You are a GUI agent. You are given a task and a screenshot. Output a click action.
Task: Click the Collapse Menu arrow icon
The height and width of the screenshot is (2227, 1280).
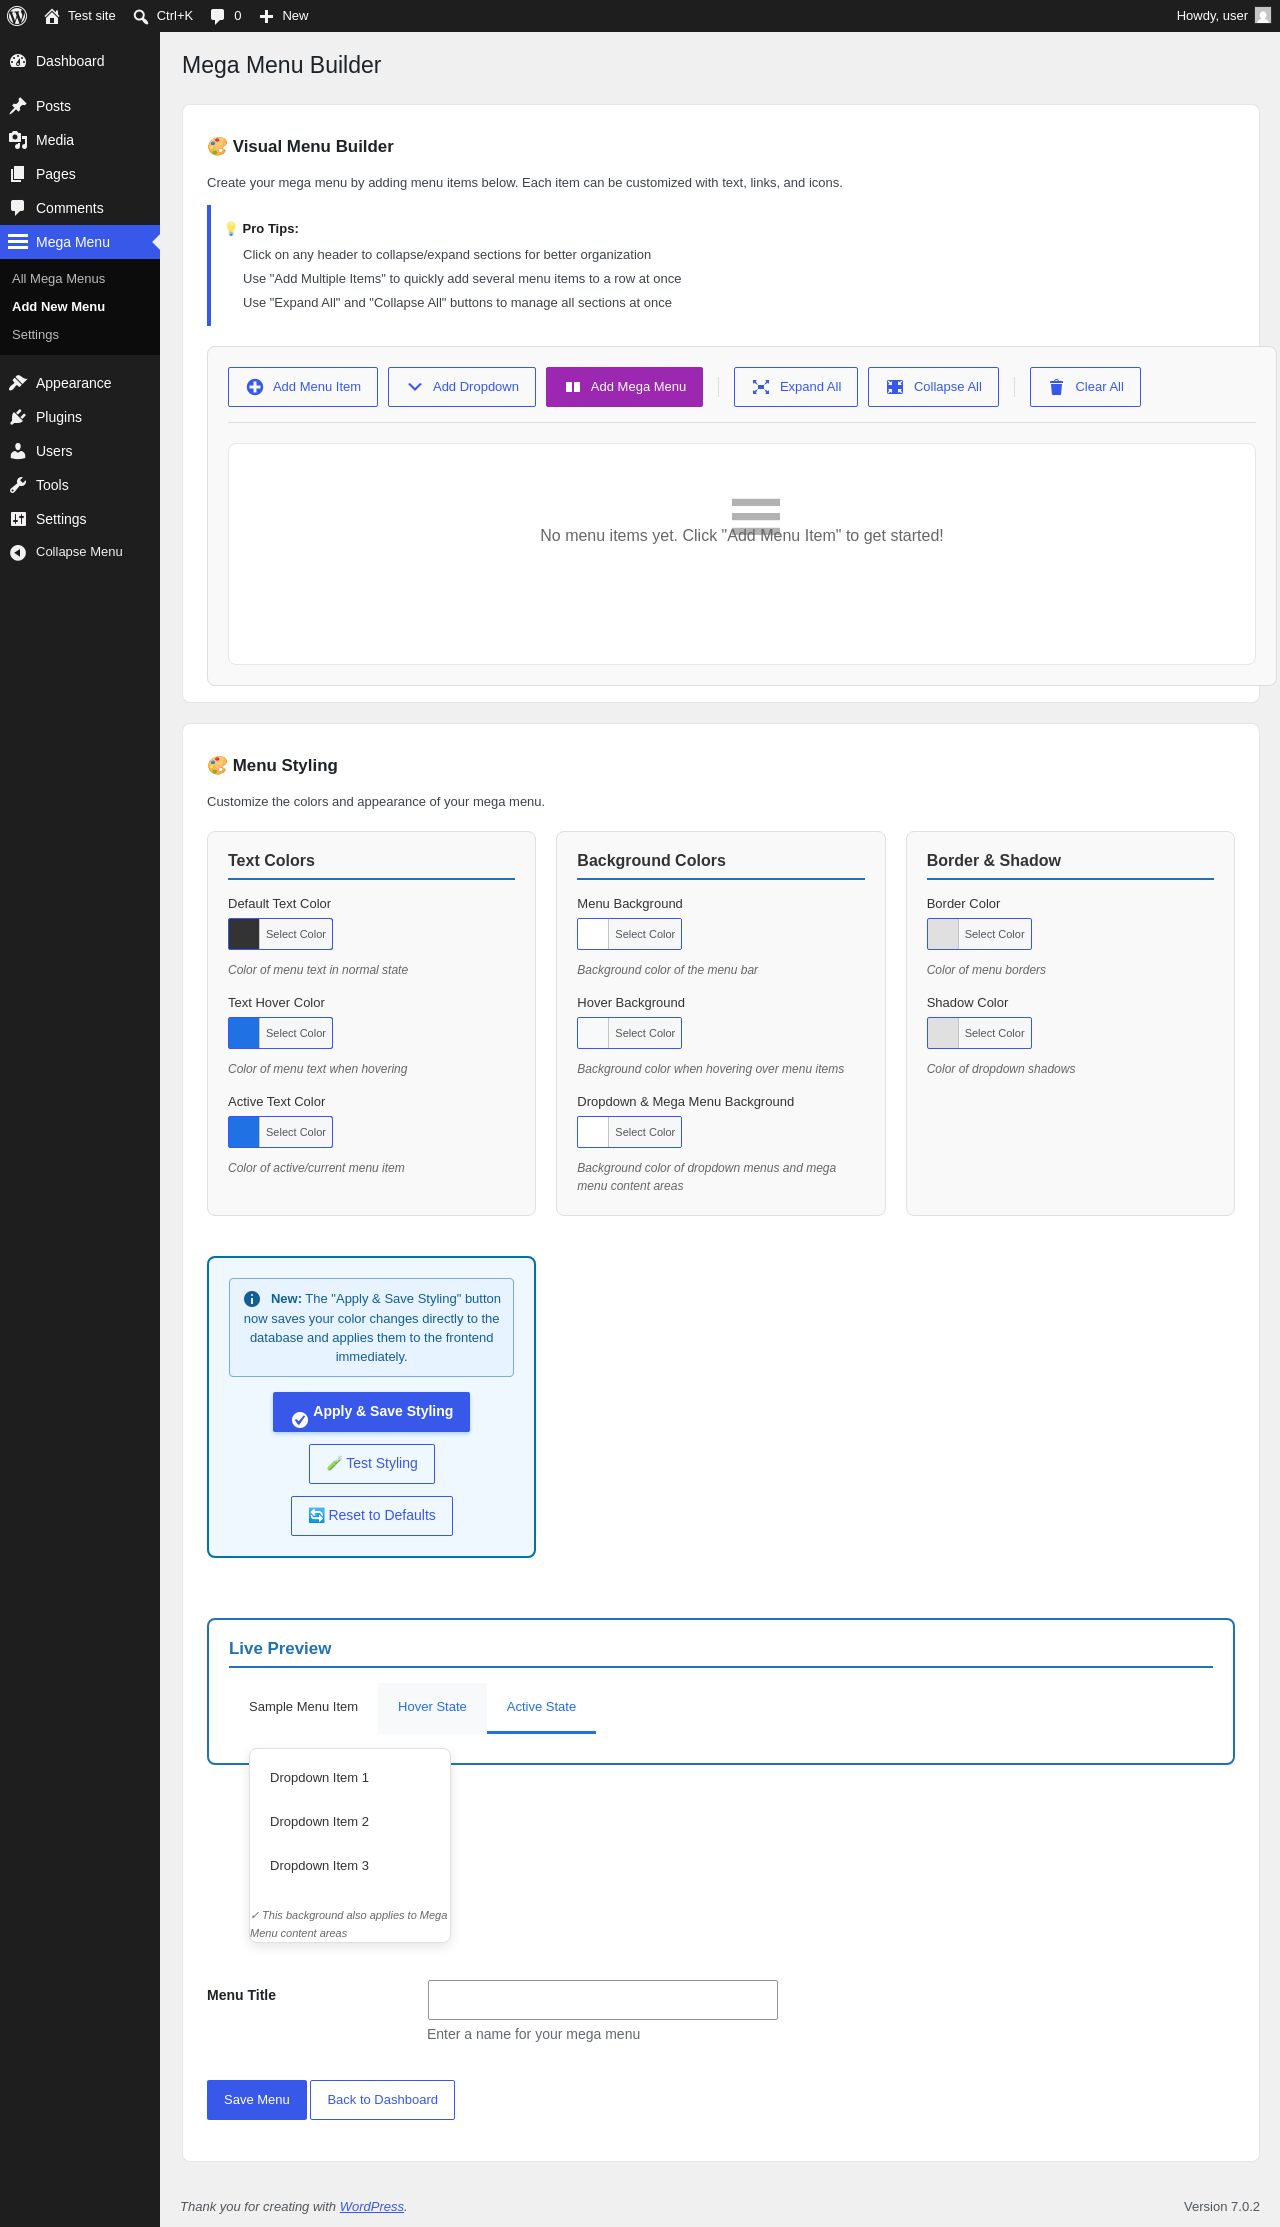pos(18,552)
